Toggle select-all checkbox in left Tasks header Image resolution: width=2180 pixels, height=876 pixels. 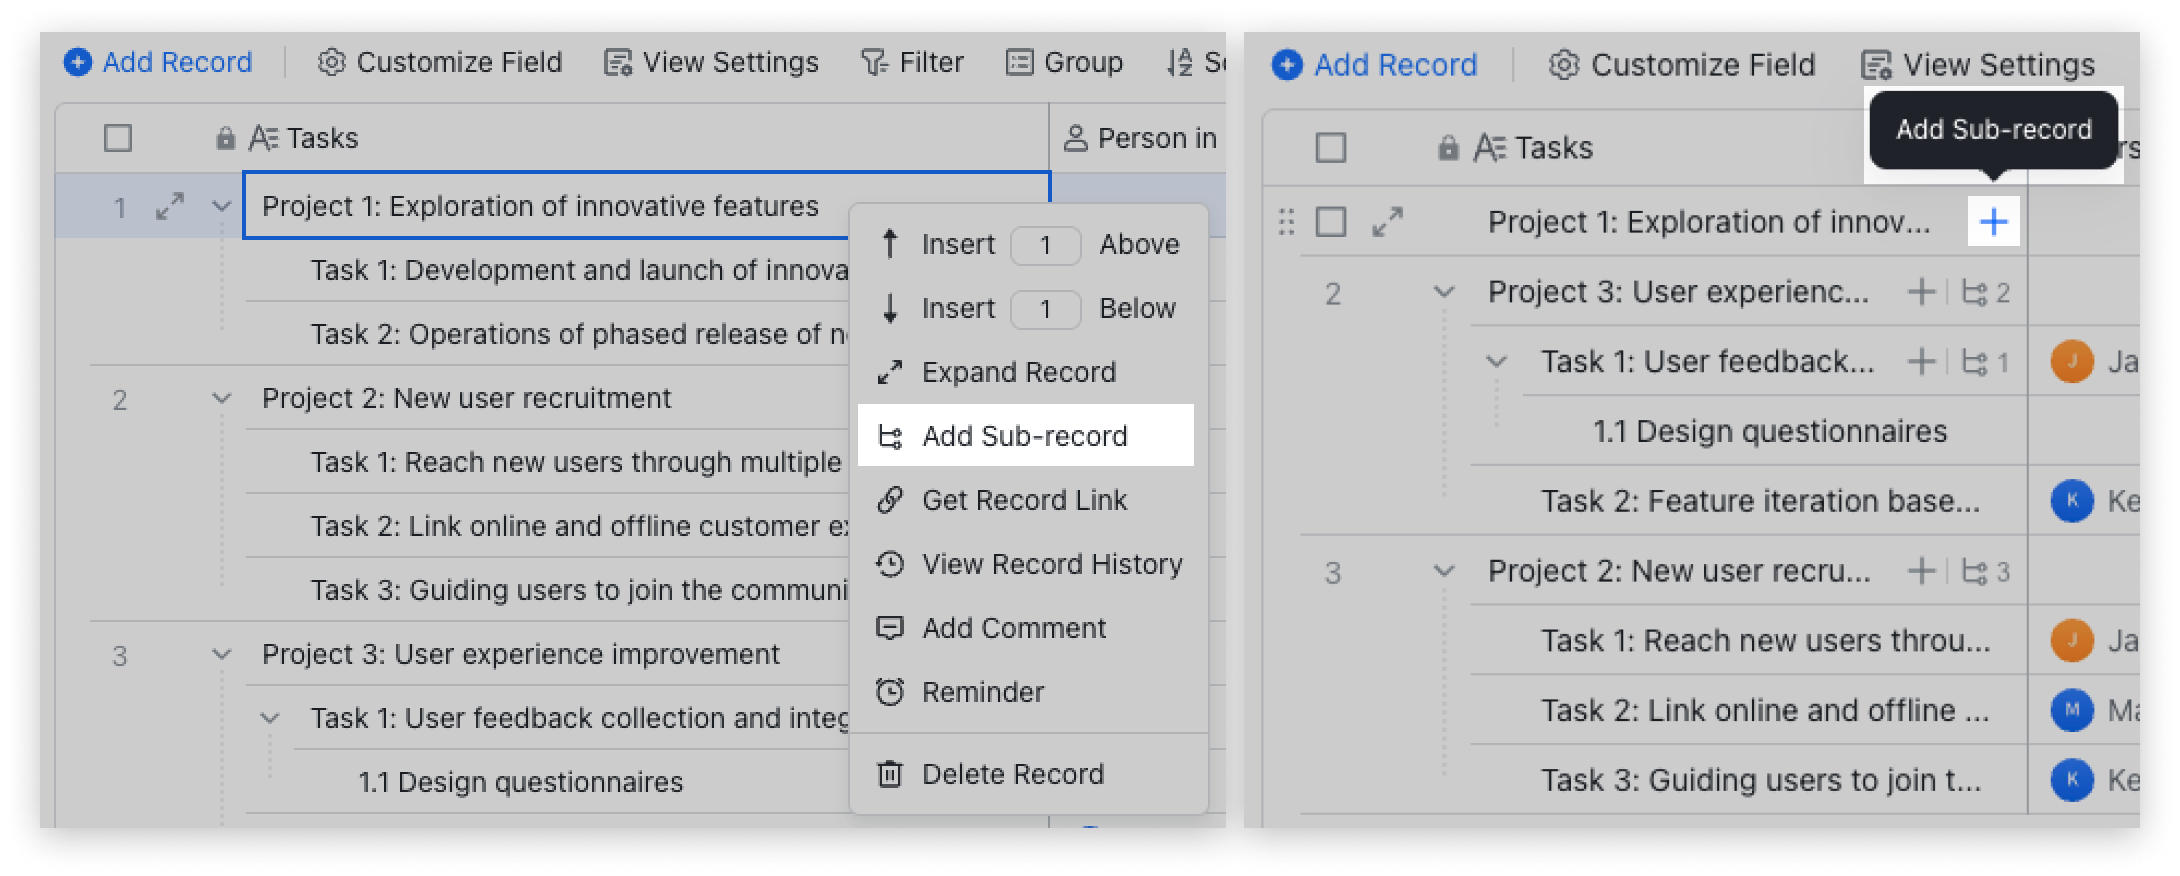coord(118,138)
